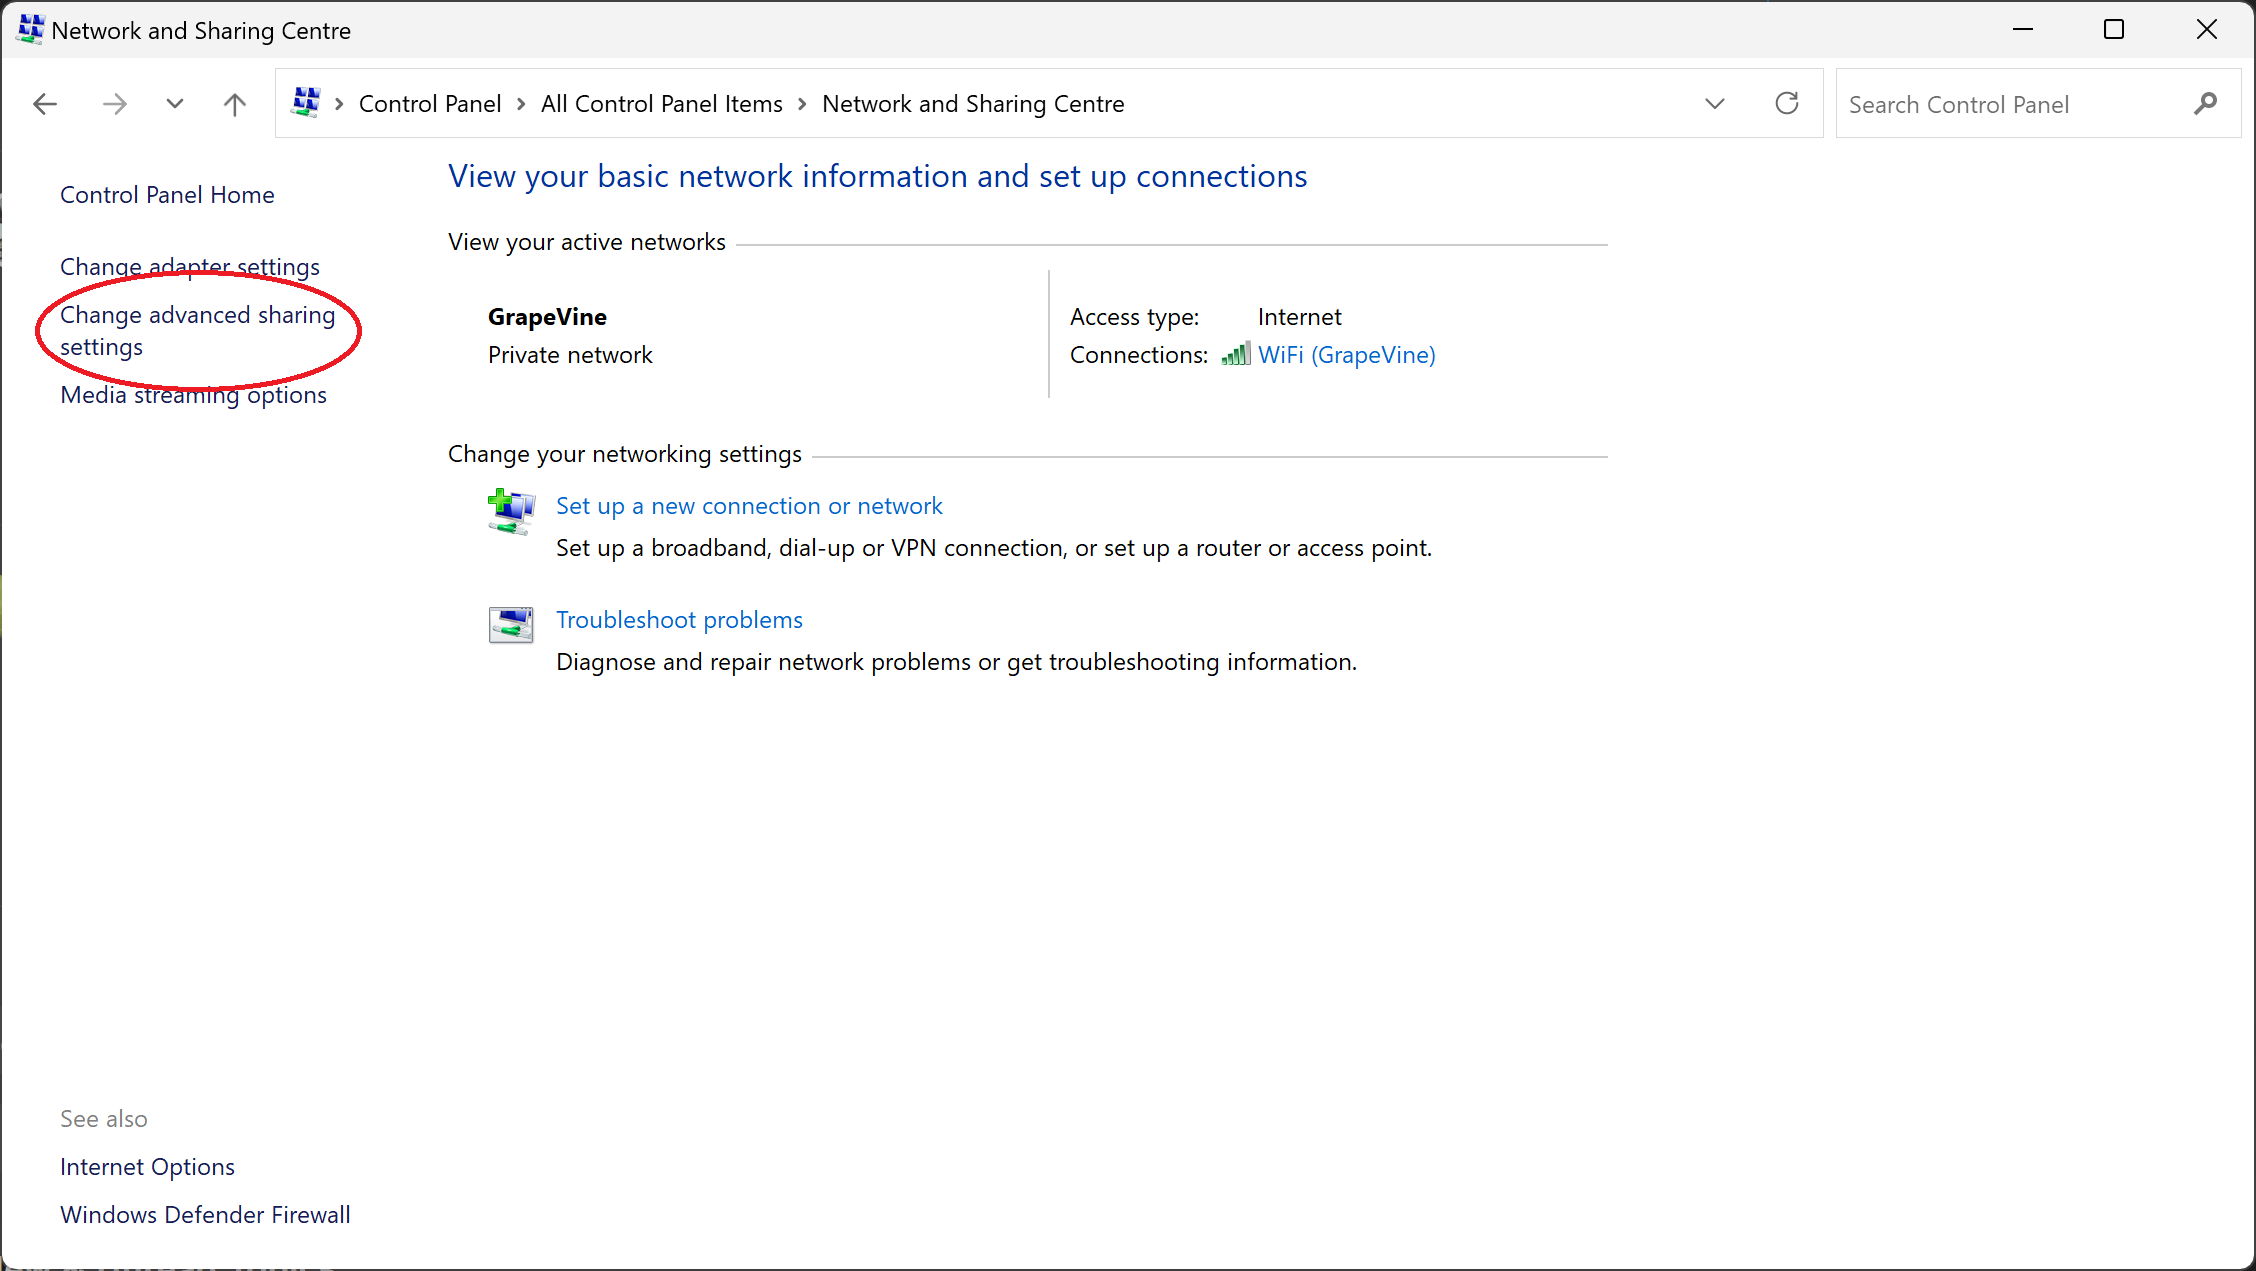2256x1271 pixels.
Task: Click the Refresh icon in address bar
Action: [1786, 103]
